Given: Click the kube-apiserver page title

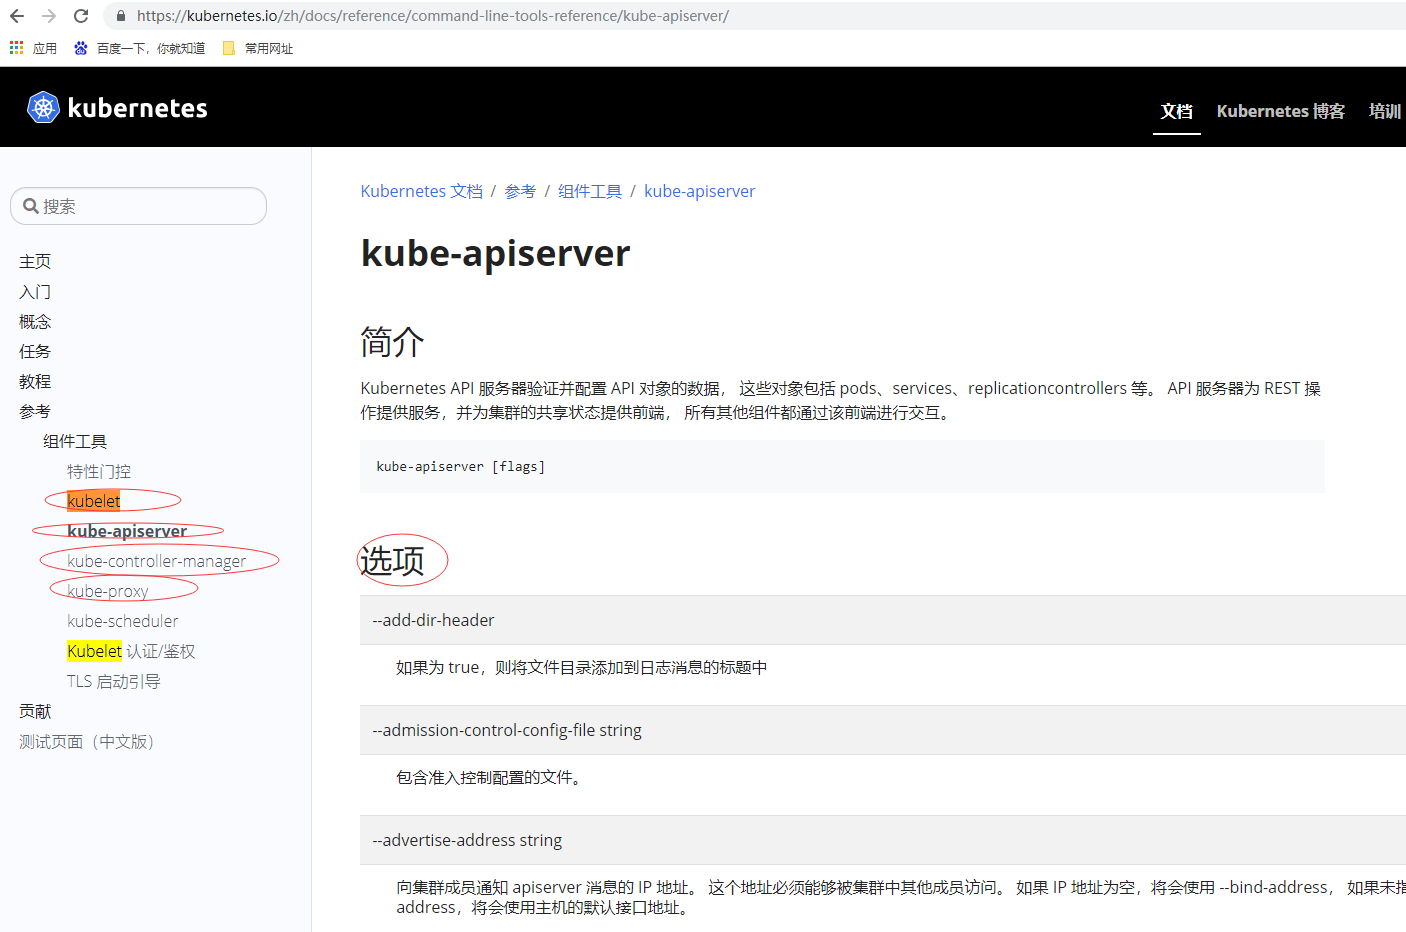Looking at the screenshot, I should point(496,253).
